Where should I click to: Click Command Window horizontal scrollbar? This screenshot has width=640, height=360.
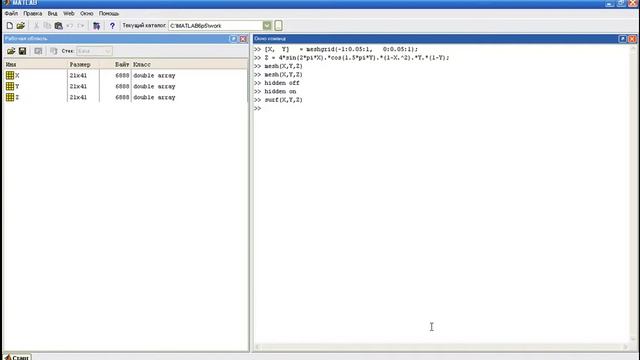coord(441,347)
